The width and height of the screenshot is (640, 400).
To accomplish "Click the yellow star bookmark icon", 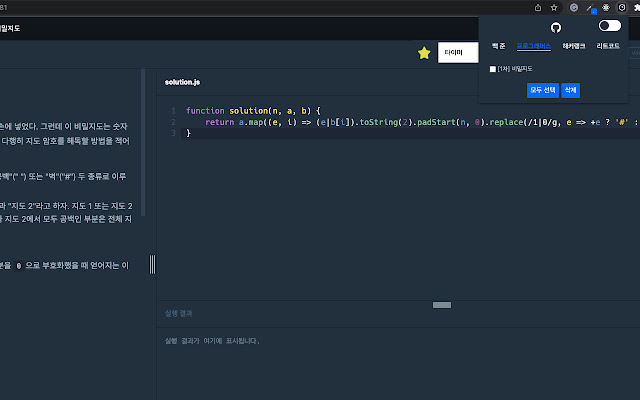I will tap(424, 53).
